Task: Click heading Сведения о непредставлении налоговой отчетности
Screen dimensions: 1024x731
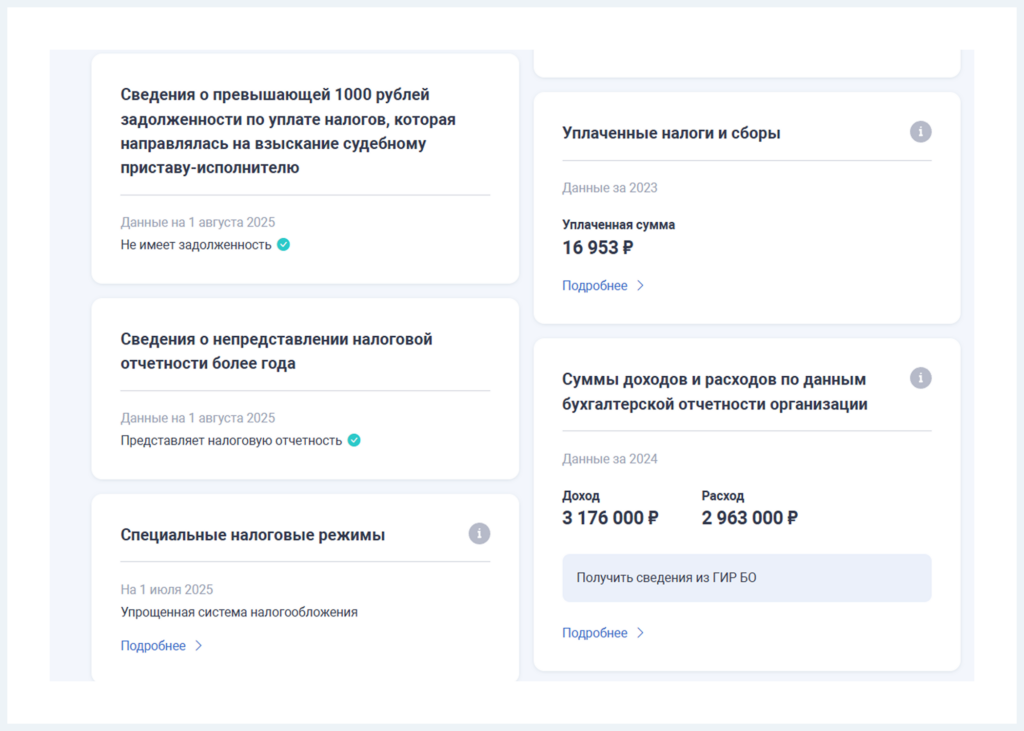Action: tap(276, 351)
